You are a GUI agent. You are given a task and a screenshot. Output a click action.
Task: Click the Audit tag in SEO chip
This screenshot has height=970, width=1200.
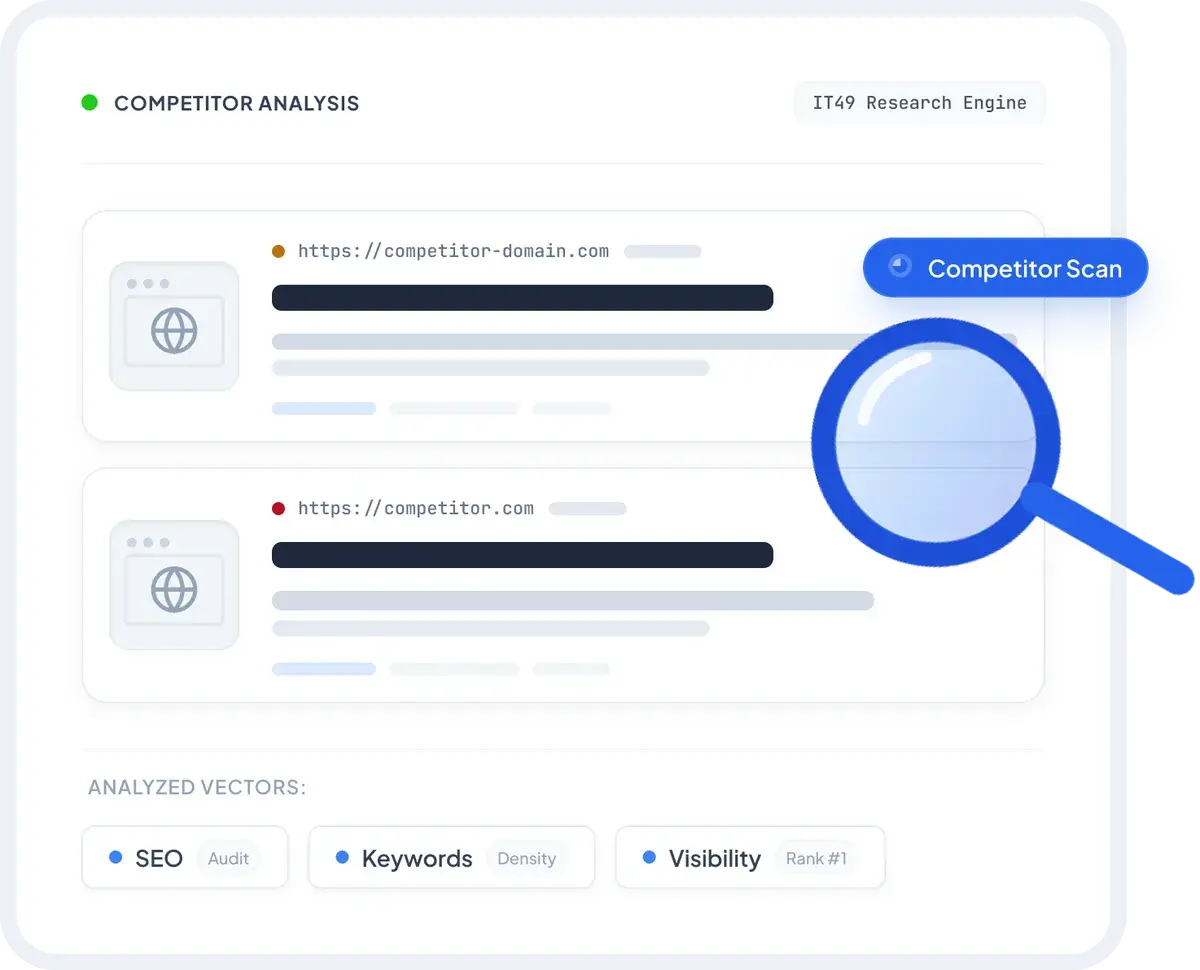click(228, 858)
